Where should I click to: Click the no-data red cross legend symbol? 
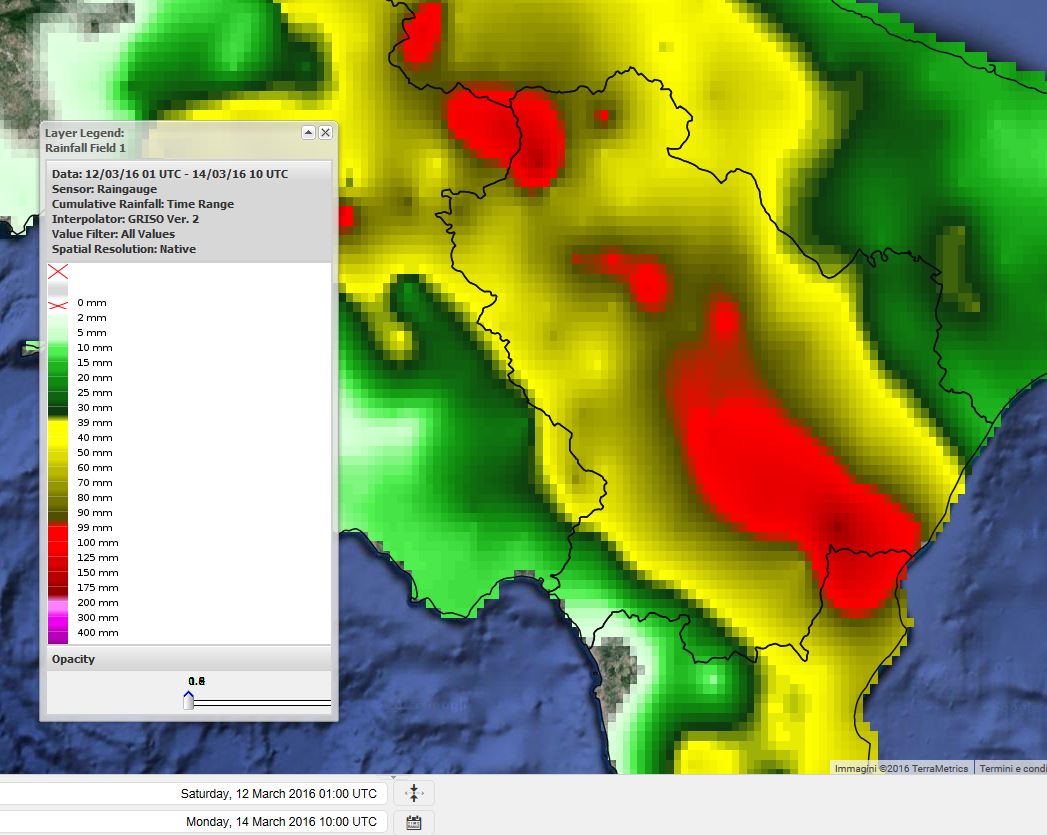click(58, 272)
